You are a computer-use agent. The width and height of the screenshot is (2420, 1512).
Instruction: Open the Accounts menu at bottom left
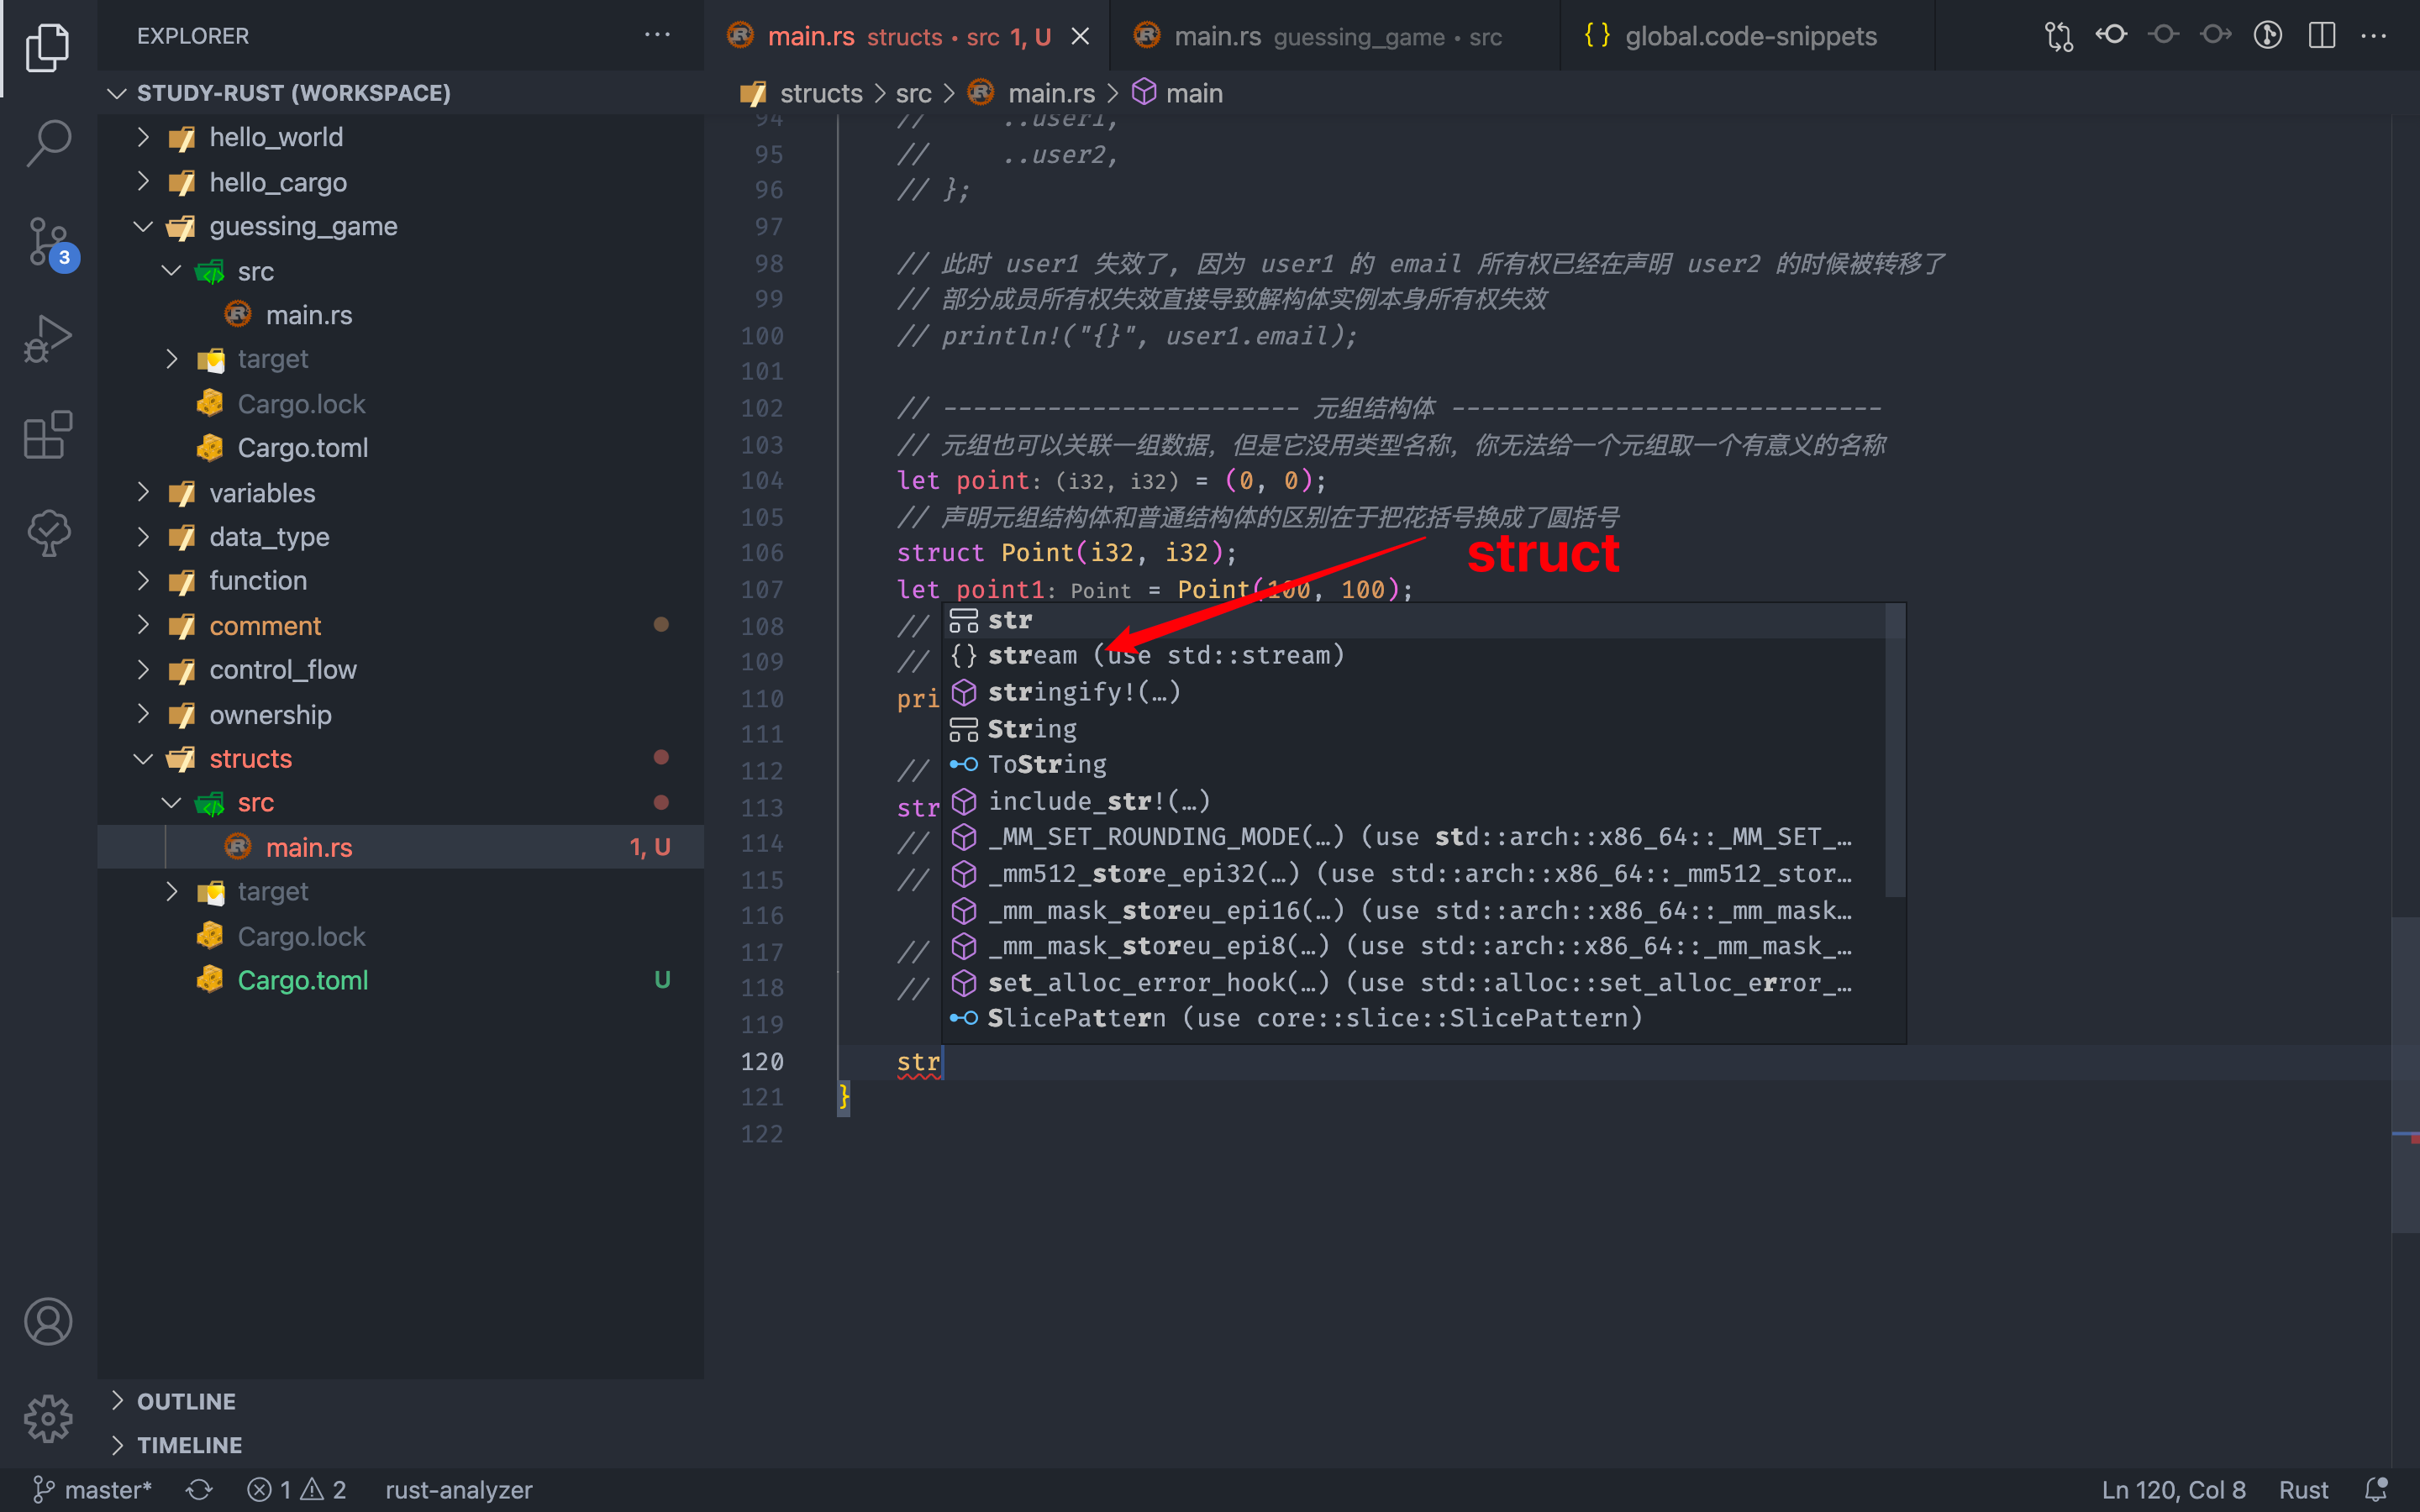click(47, 1320)
